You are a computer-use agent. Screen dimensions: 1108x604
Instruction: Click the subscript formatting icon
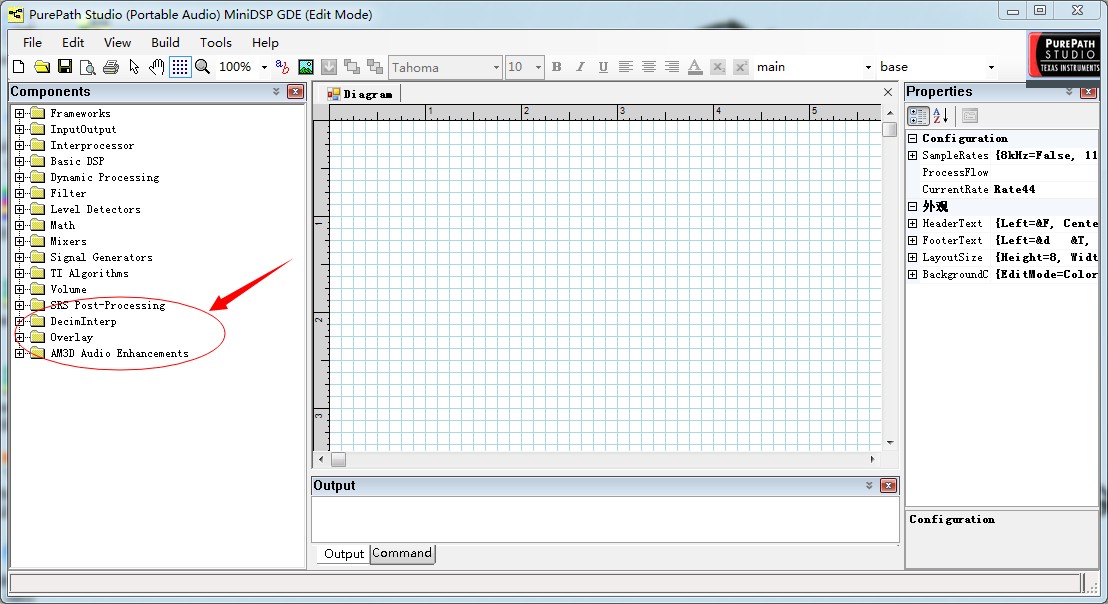pyautogui.click(x=718, y=67)
